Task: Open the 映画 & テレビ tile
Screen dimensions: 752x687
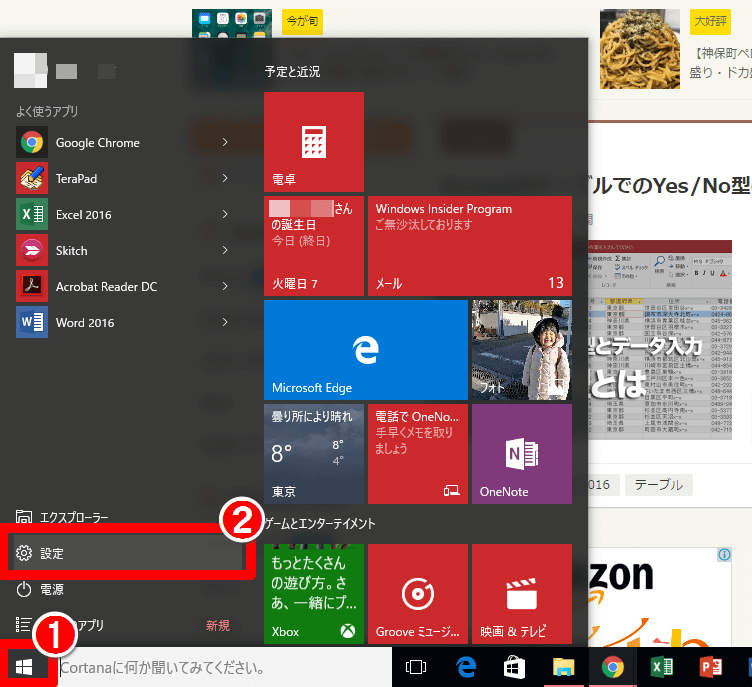Action: pos(522,594)
